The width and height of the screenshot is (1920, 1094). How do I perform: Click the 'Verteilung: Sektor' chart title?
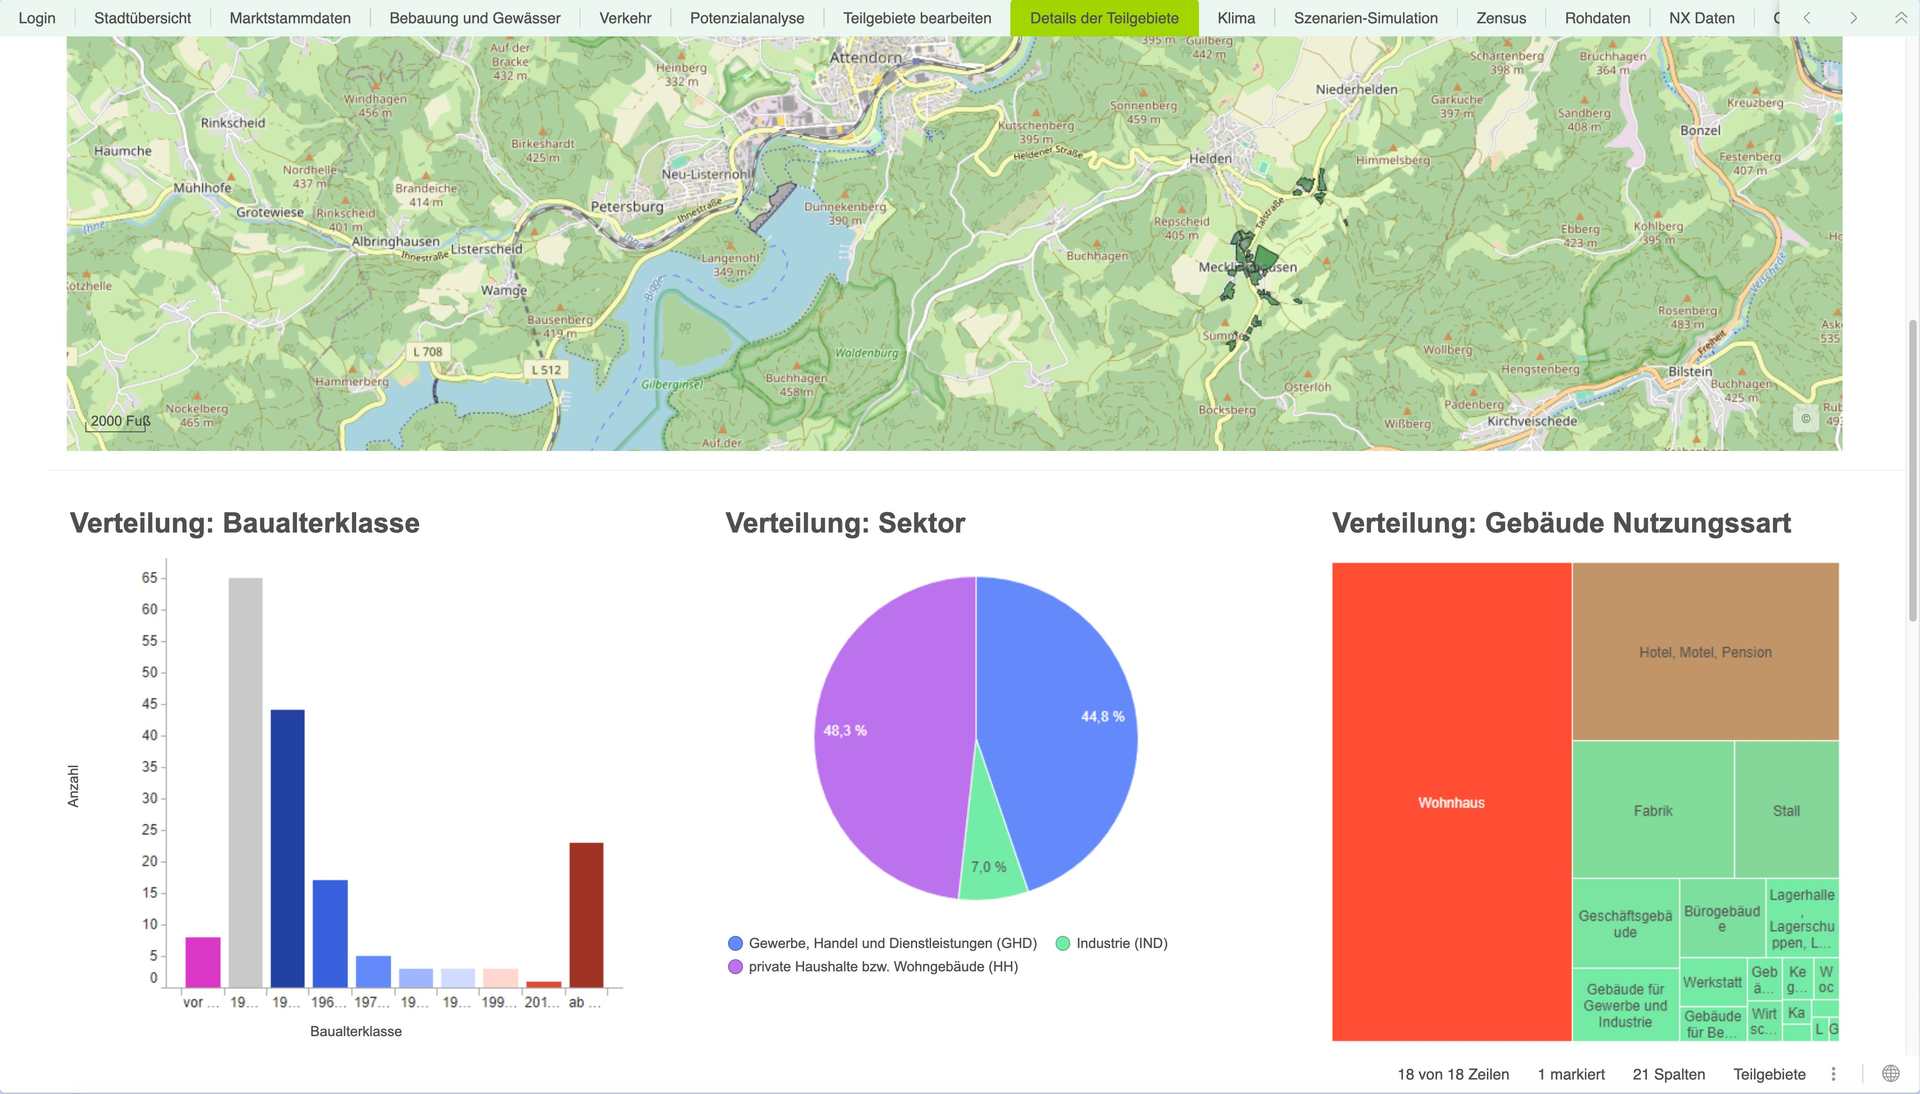tap(845, 523)
